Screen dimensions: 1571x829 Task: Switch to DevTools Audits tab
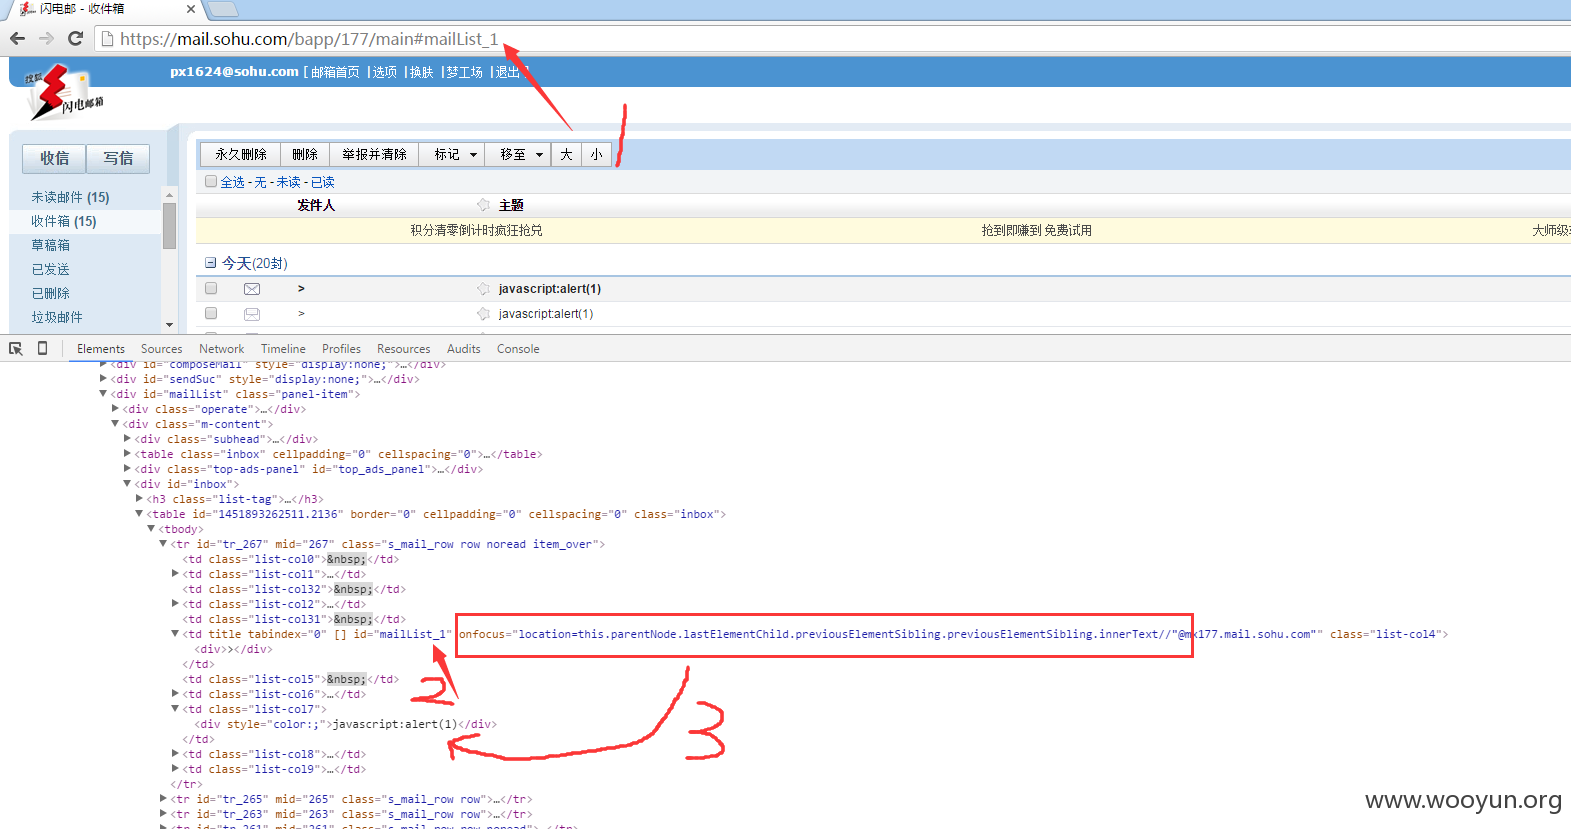pyautogui.click(x=464, y=349)
